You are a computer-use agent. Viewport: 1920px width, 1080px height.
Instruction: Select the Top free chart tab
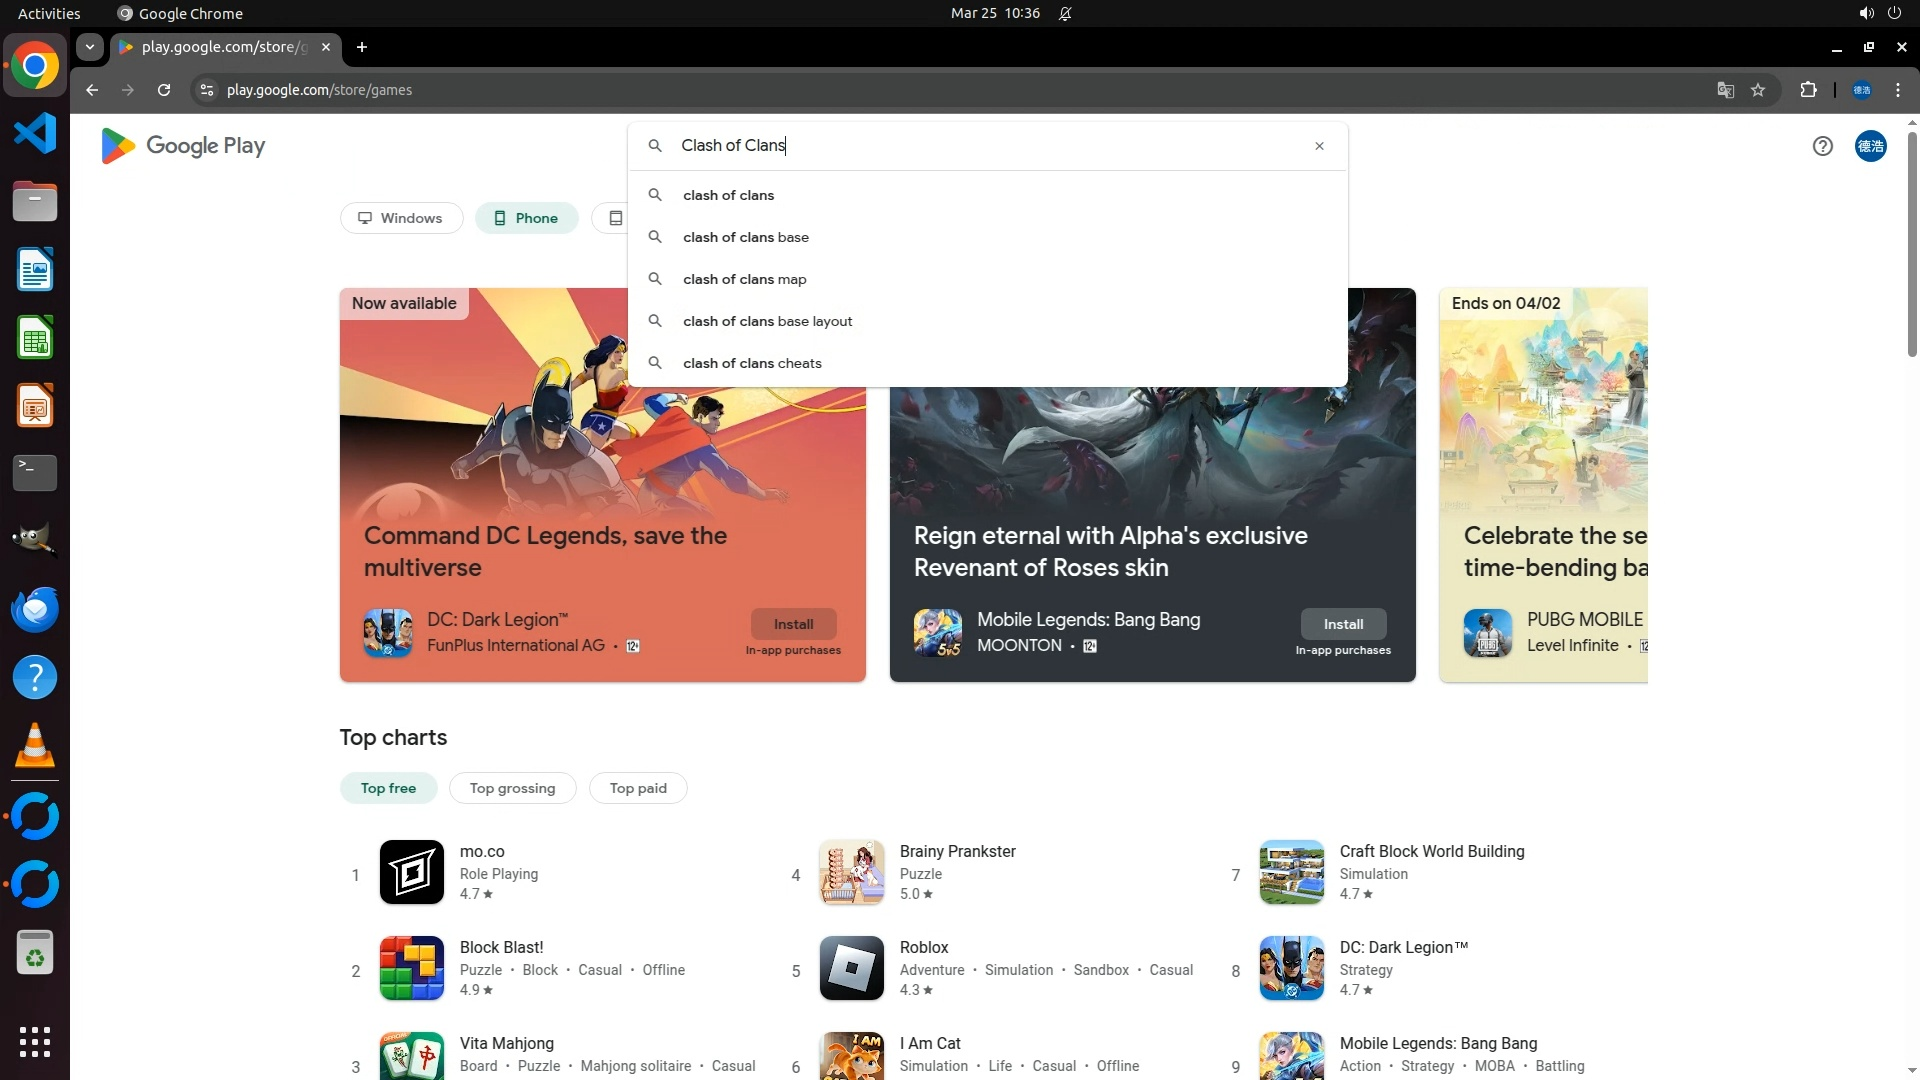(x=388, y=788)
